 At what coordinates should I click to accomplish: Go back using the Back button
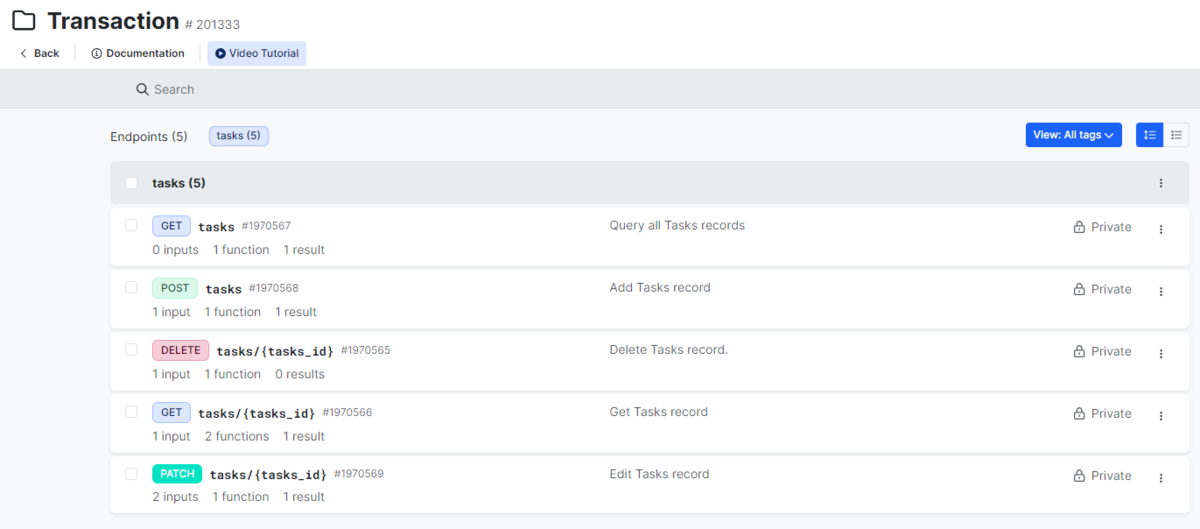[x=40, y=53]
